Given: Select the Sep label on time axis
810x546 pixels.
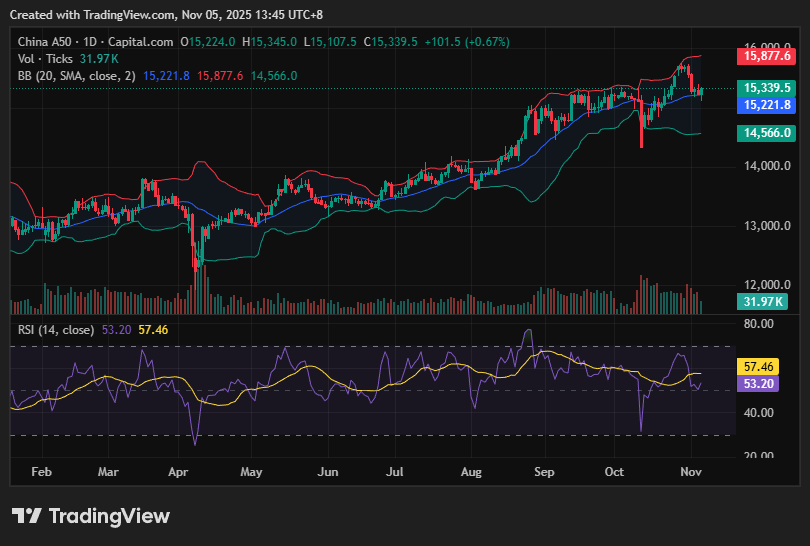Looking at the screenshot, I should pyautogui.click(x=544, y=470).
